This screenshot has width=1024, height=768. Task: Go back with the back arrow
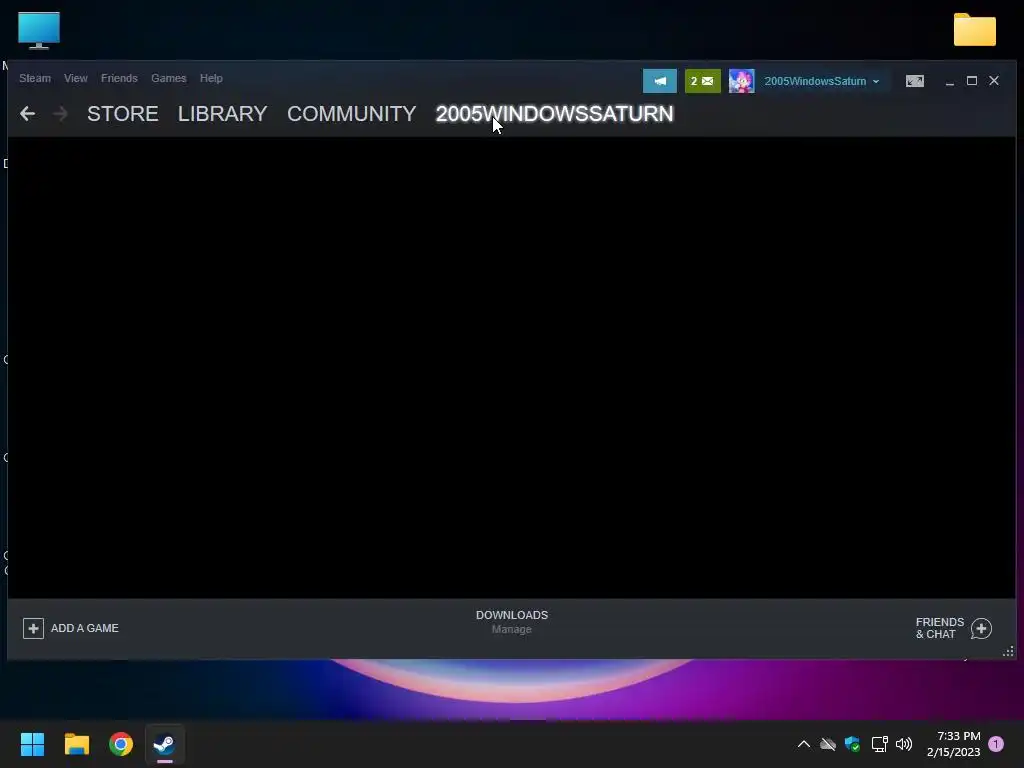tap(27, 114)
